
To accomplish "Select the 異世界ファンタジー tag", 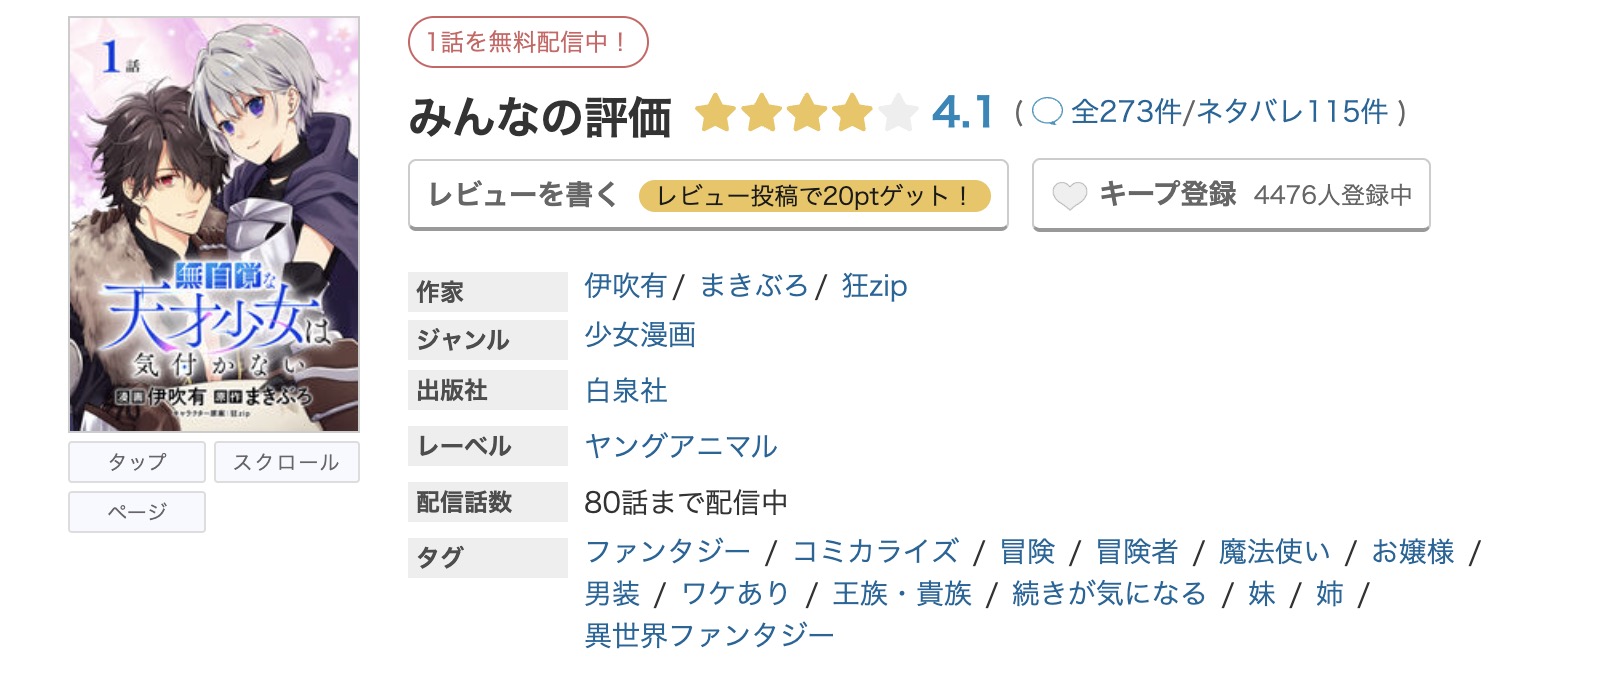I will [x=709, y=634].
